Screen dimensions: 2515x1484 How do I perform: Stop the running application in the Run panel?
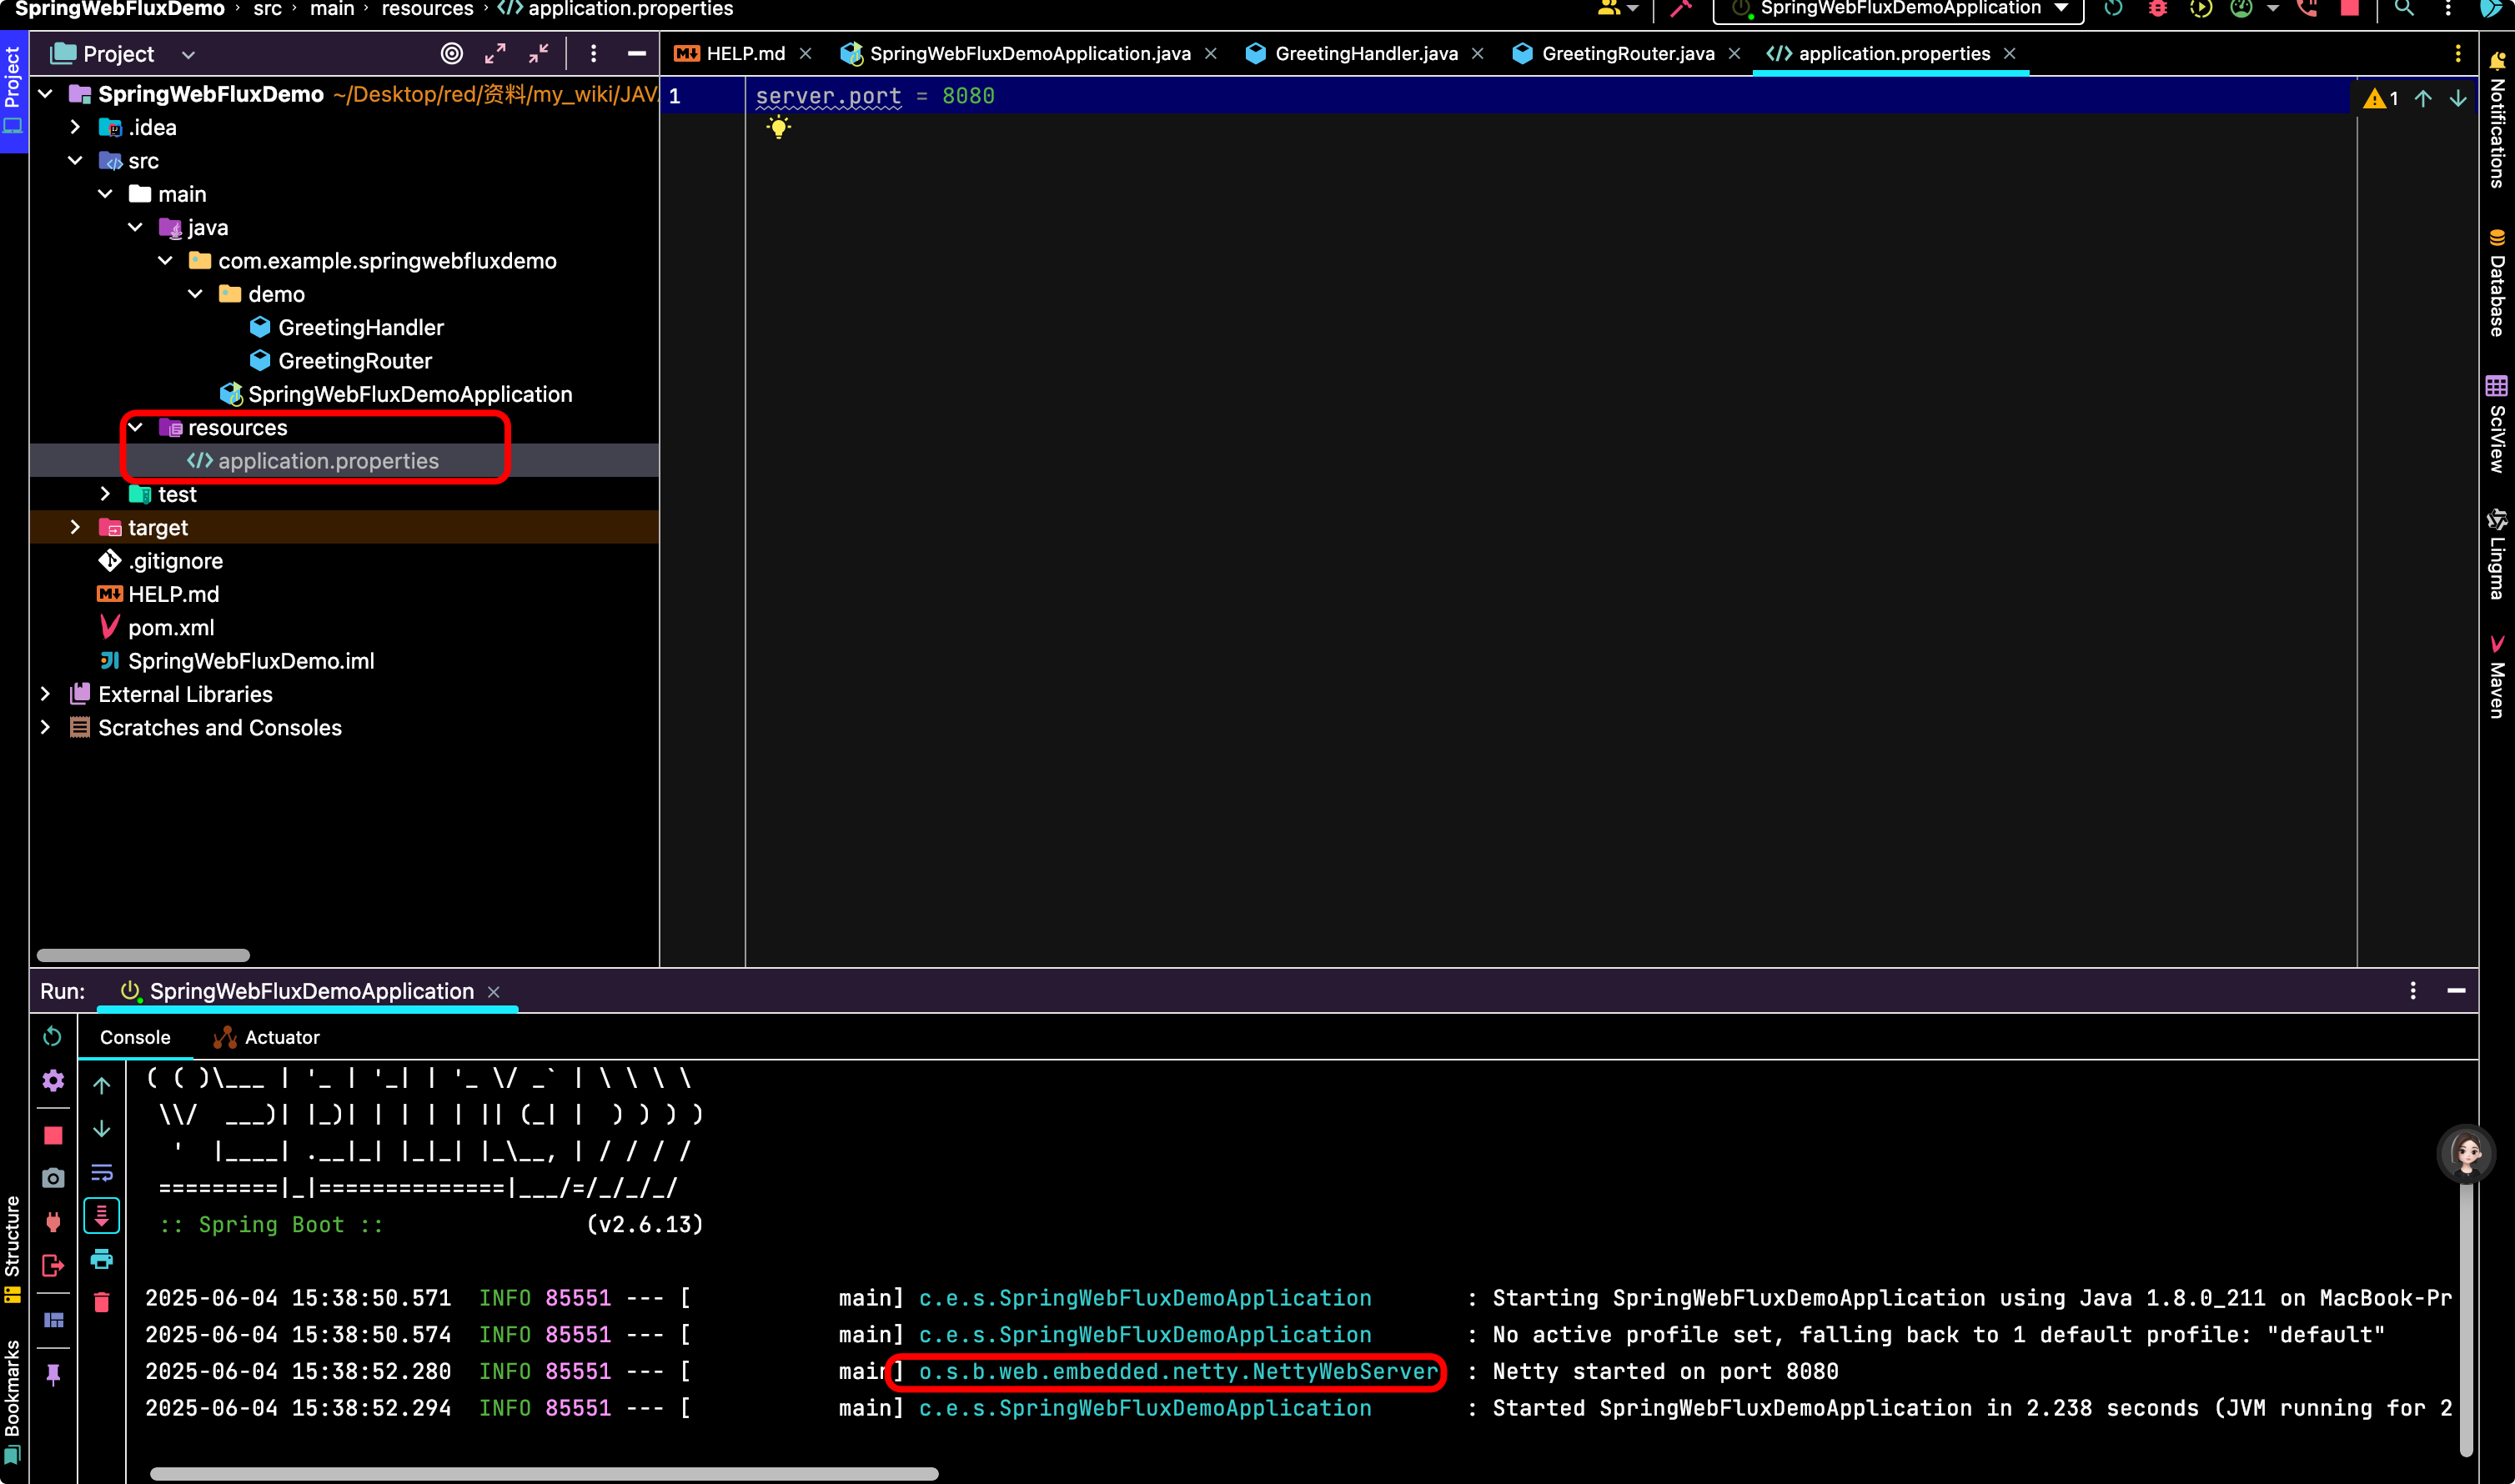coord(53,1135)
